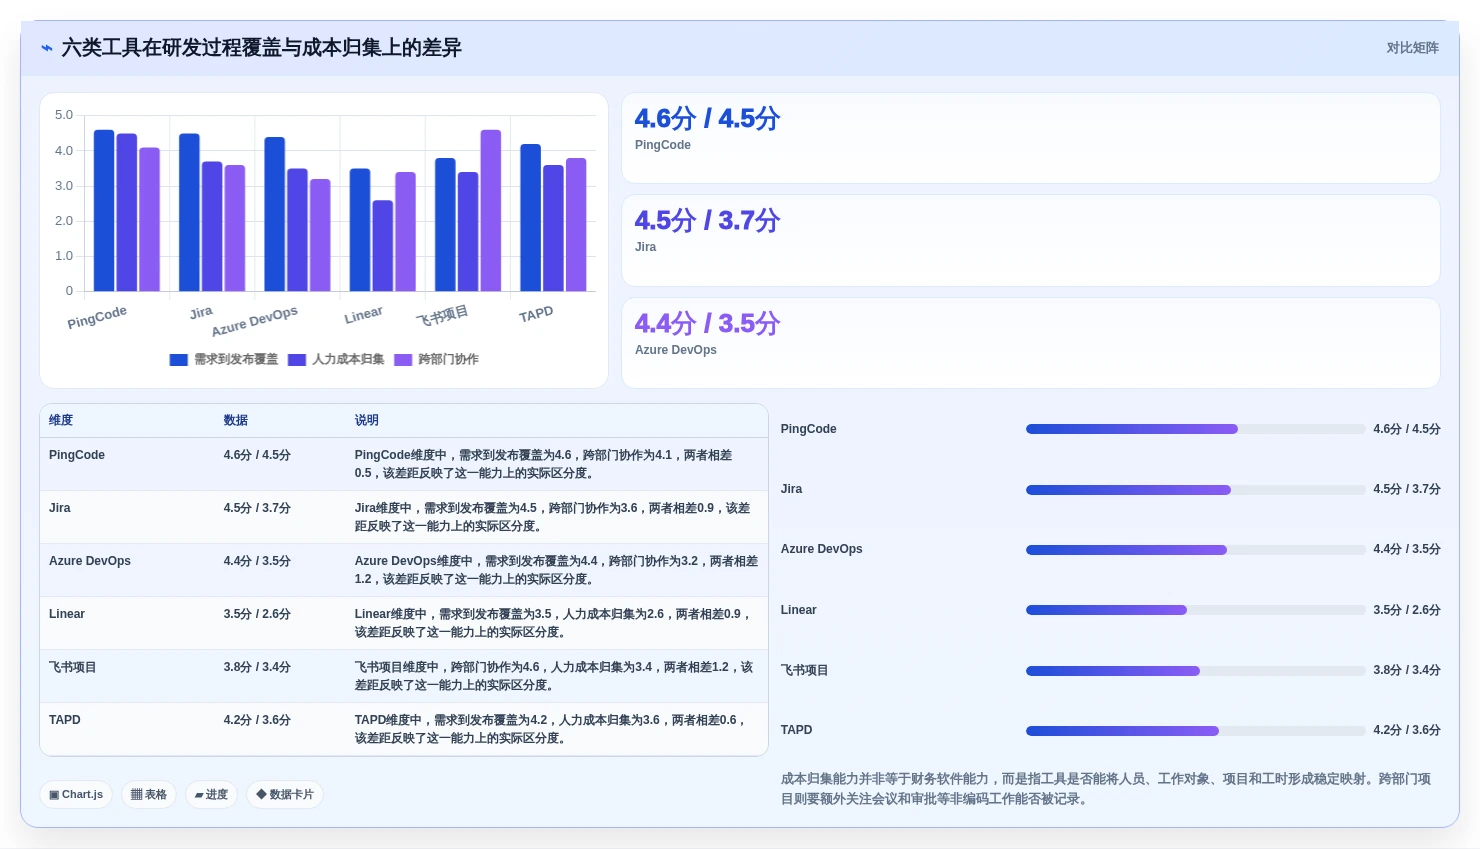
Task: Select the PingCode 4.6分 / 4.5分 data card
Action: pos(1031,138)
